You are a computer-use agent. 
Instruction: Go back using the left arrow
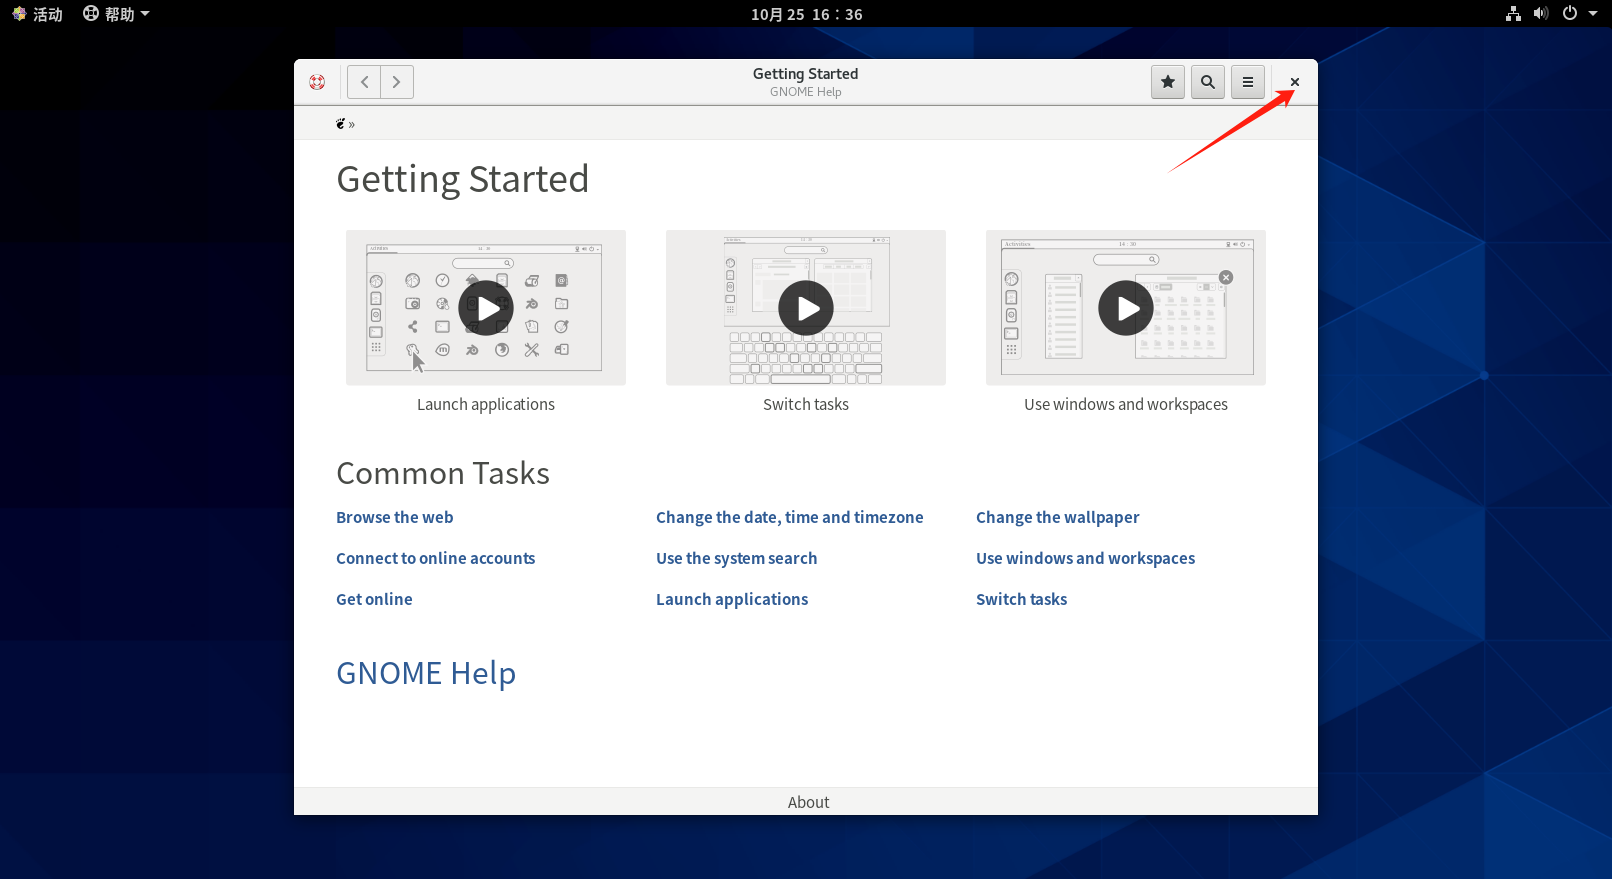coord(364,82)
